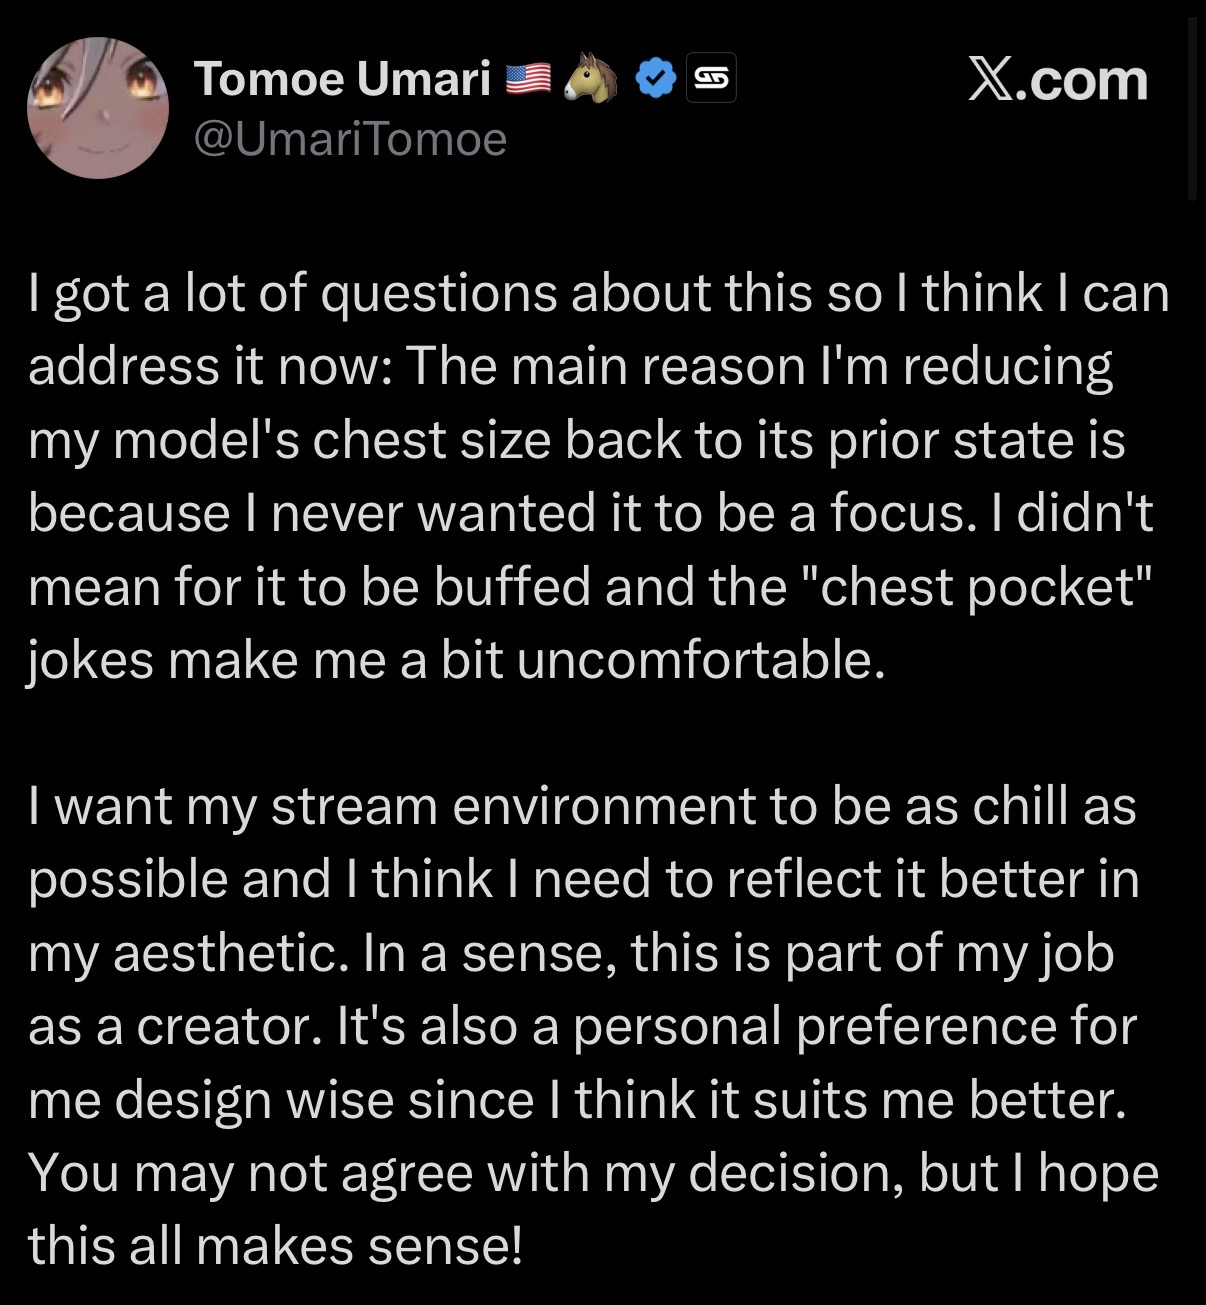Click the phrase "stream environment"
This screenshot has width=1206, height=1305.
tap(515, 807)
